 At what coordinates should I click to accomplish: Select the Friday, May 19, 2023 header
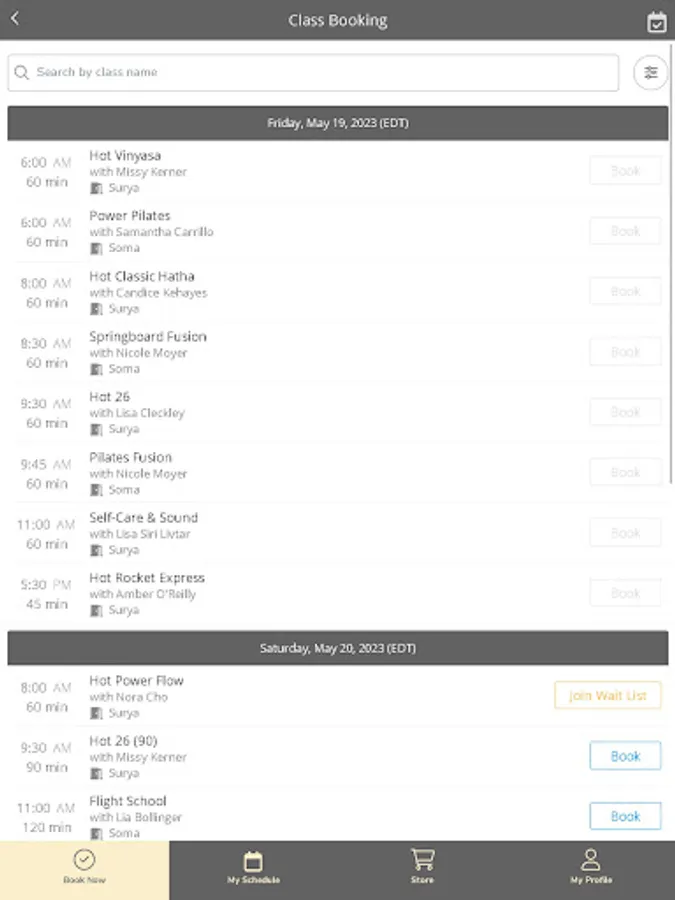[x=338, y=123]
